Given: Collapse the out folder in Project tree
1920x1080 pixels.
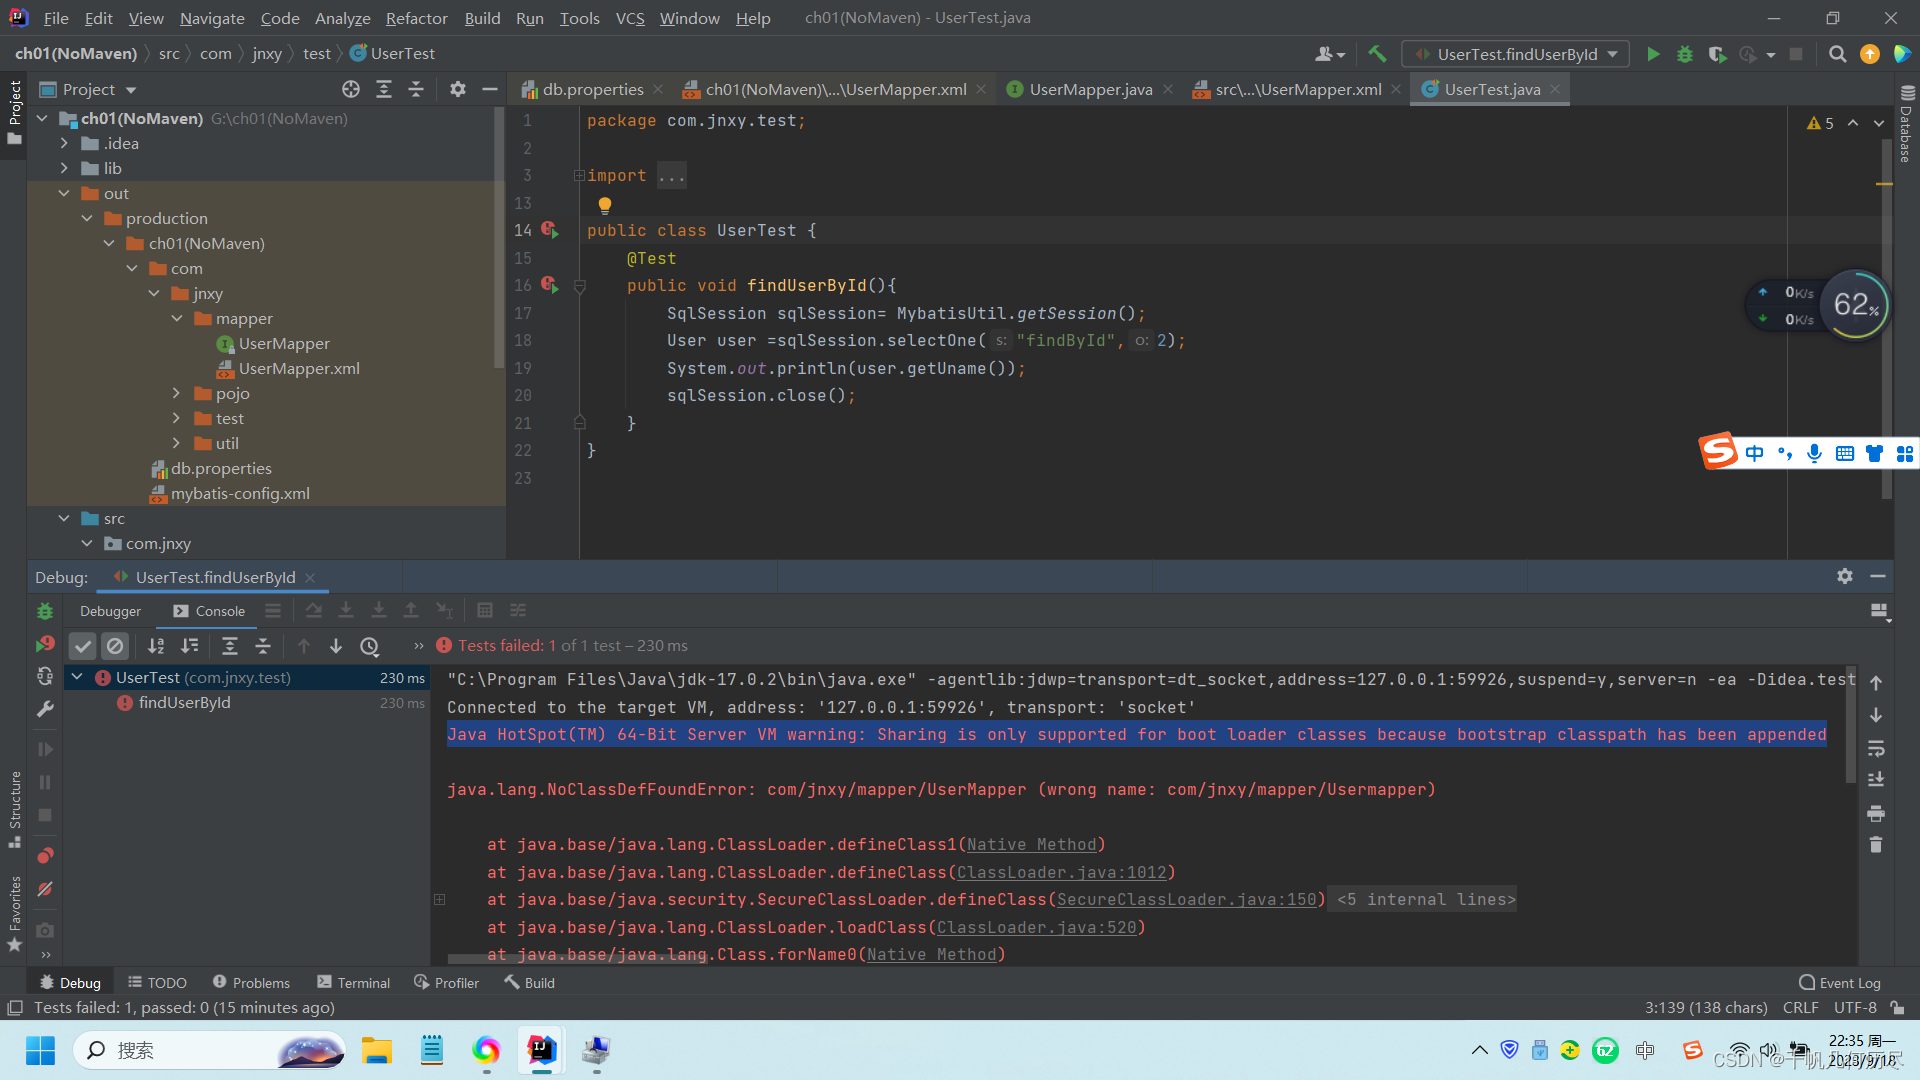Looking at the screenshot, I should click(x=64, y=193).
